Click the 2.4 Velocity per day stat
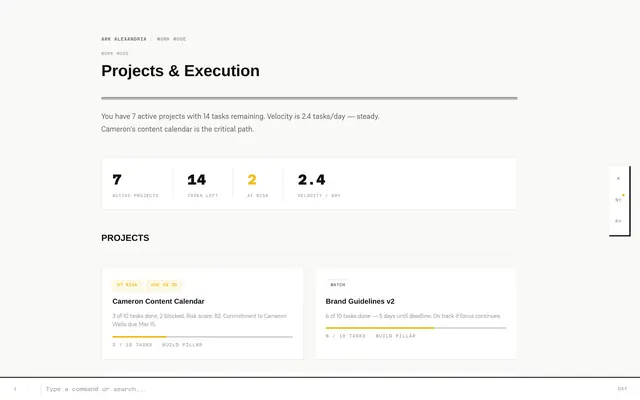The height and width of the screenshot is (400, 640). point(319,185)
